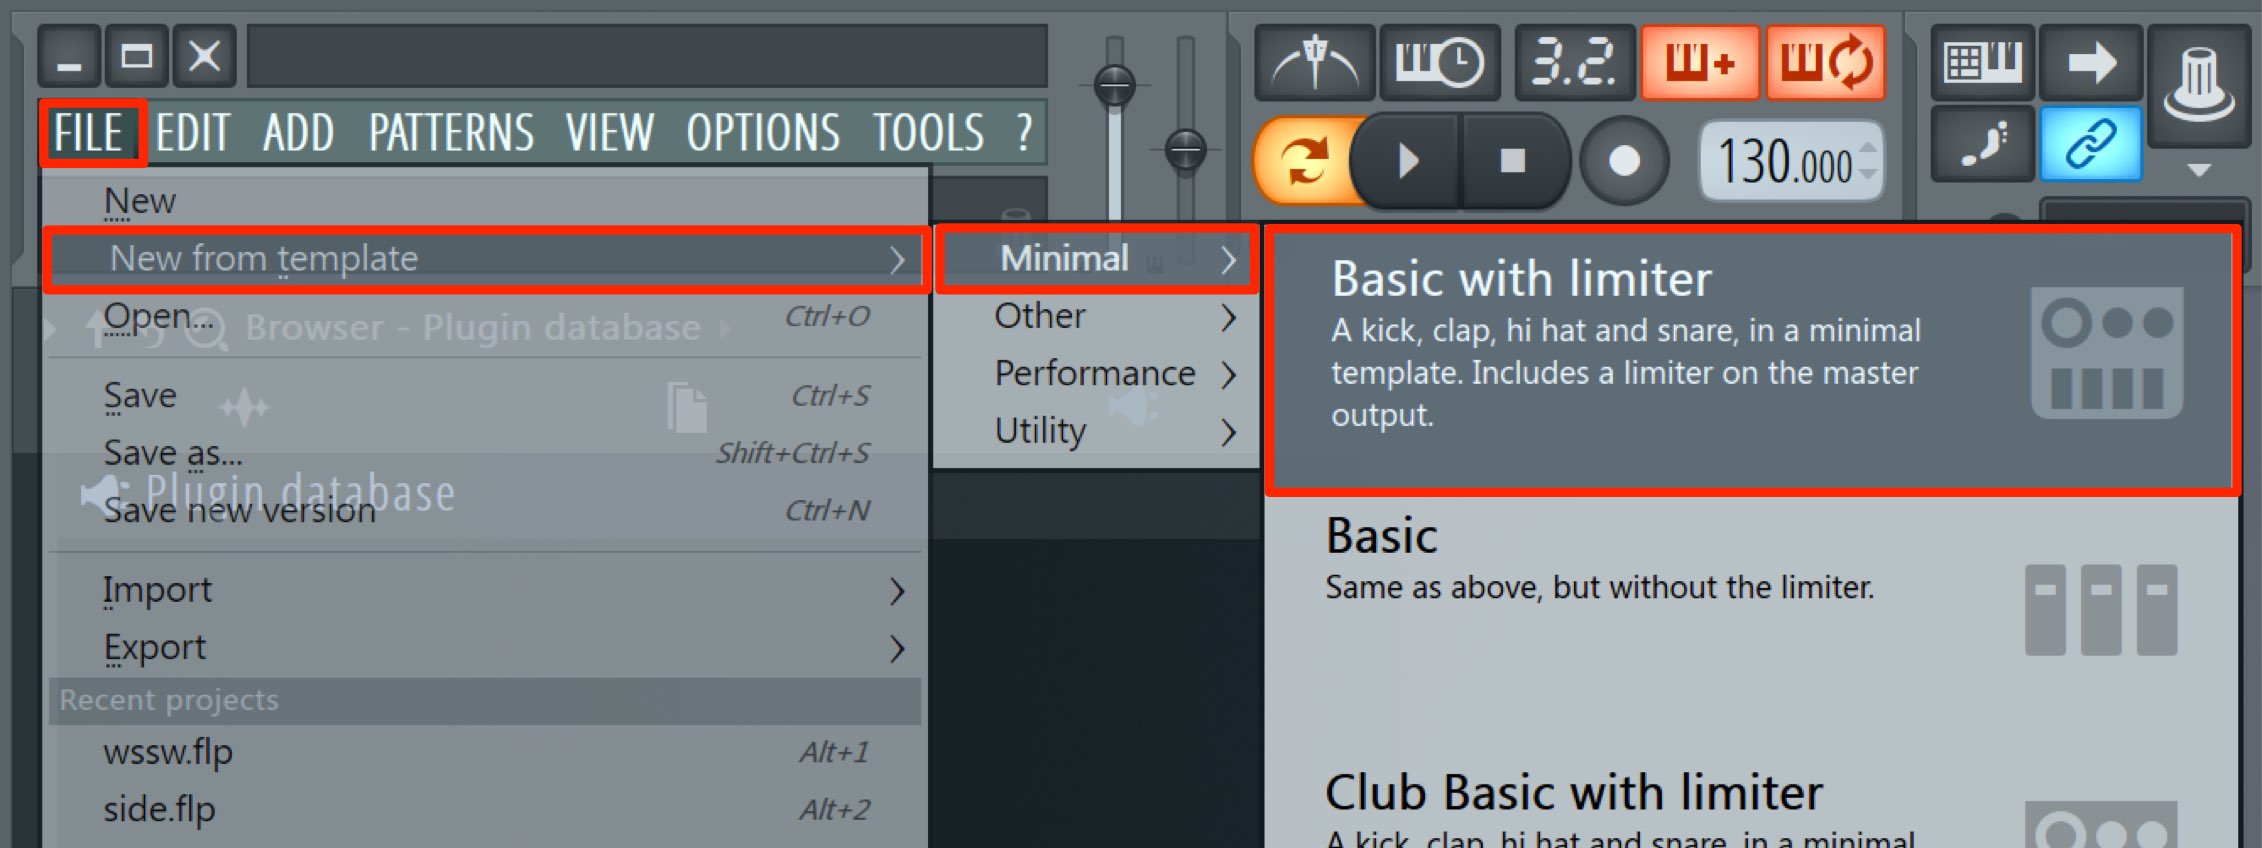2262x848 pixels.
Task: Click the note countdown icon
Action: coord(1983,145)
